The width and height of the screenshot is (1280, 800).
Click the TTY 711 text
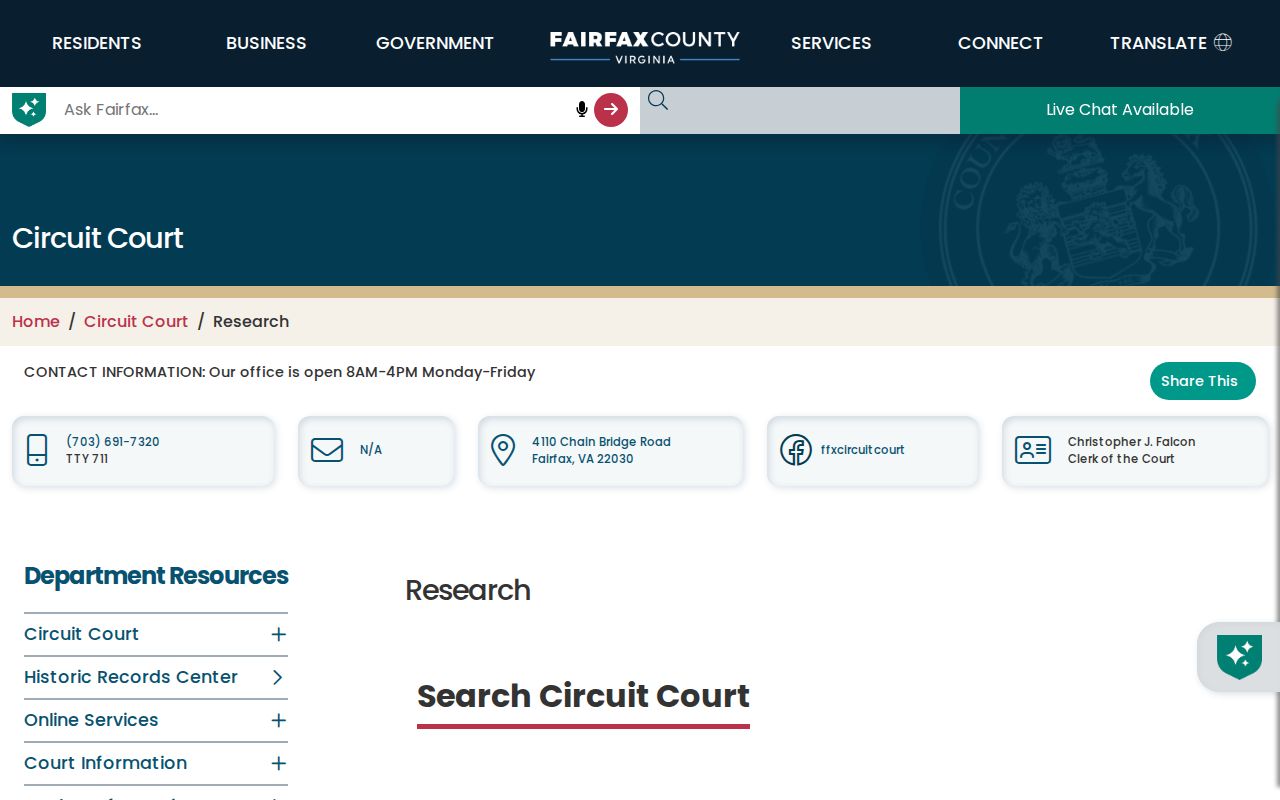(x=87, y=459)
